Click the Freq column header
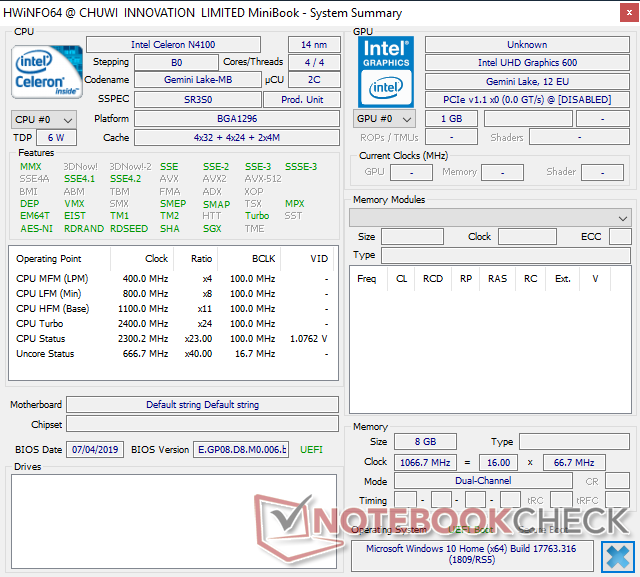The image size is (640, 577). (367, 279)
